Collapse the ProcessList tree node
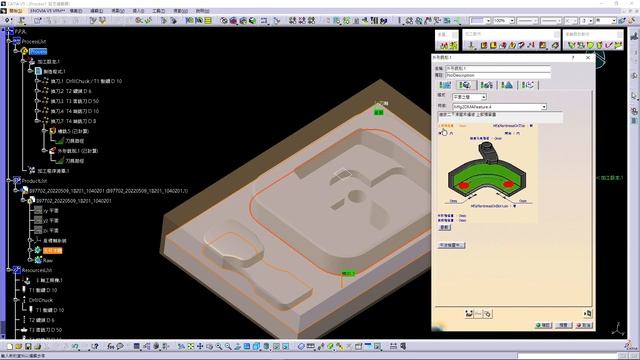The width and height of the screenshot is (640, 360). coord(9,42)
